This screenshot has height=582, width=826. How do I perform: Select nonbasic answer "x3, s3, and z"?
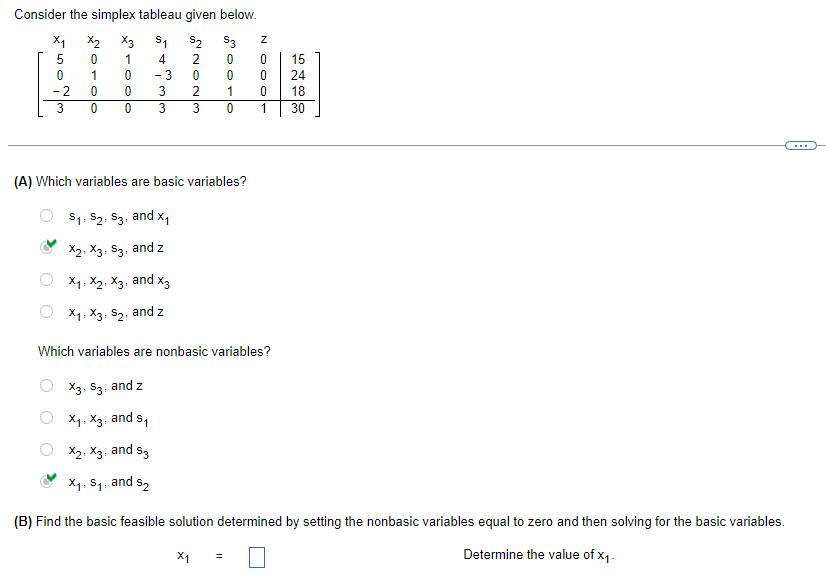coord(46,385)
